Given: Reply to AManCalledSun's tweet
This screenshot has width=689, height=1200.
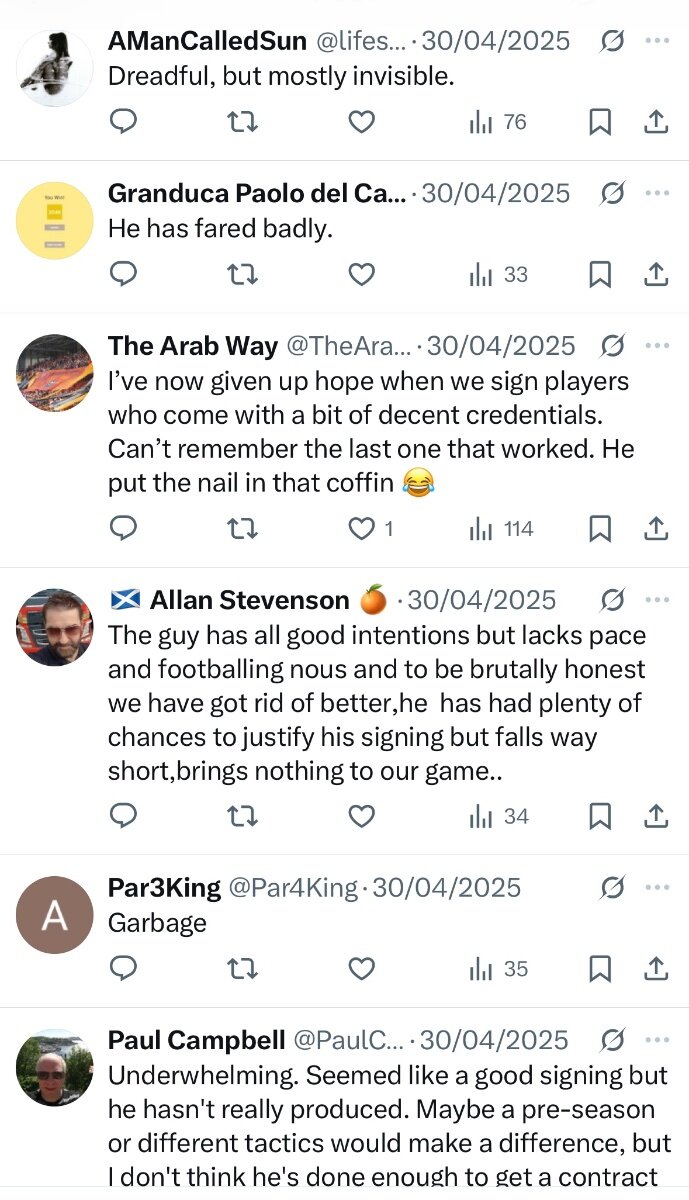Looking at the screenshot, I should [x=123, y=122].
